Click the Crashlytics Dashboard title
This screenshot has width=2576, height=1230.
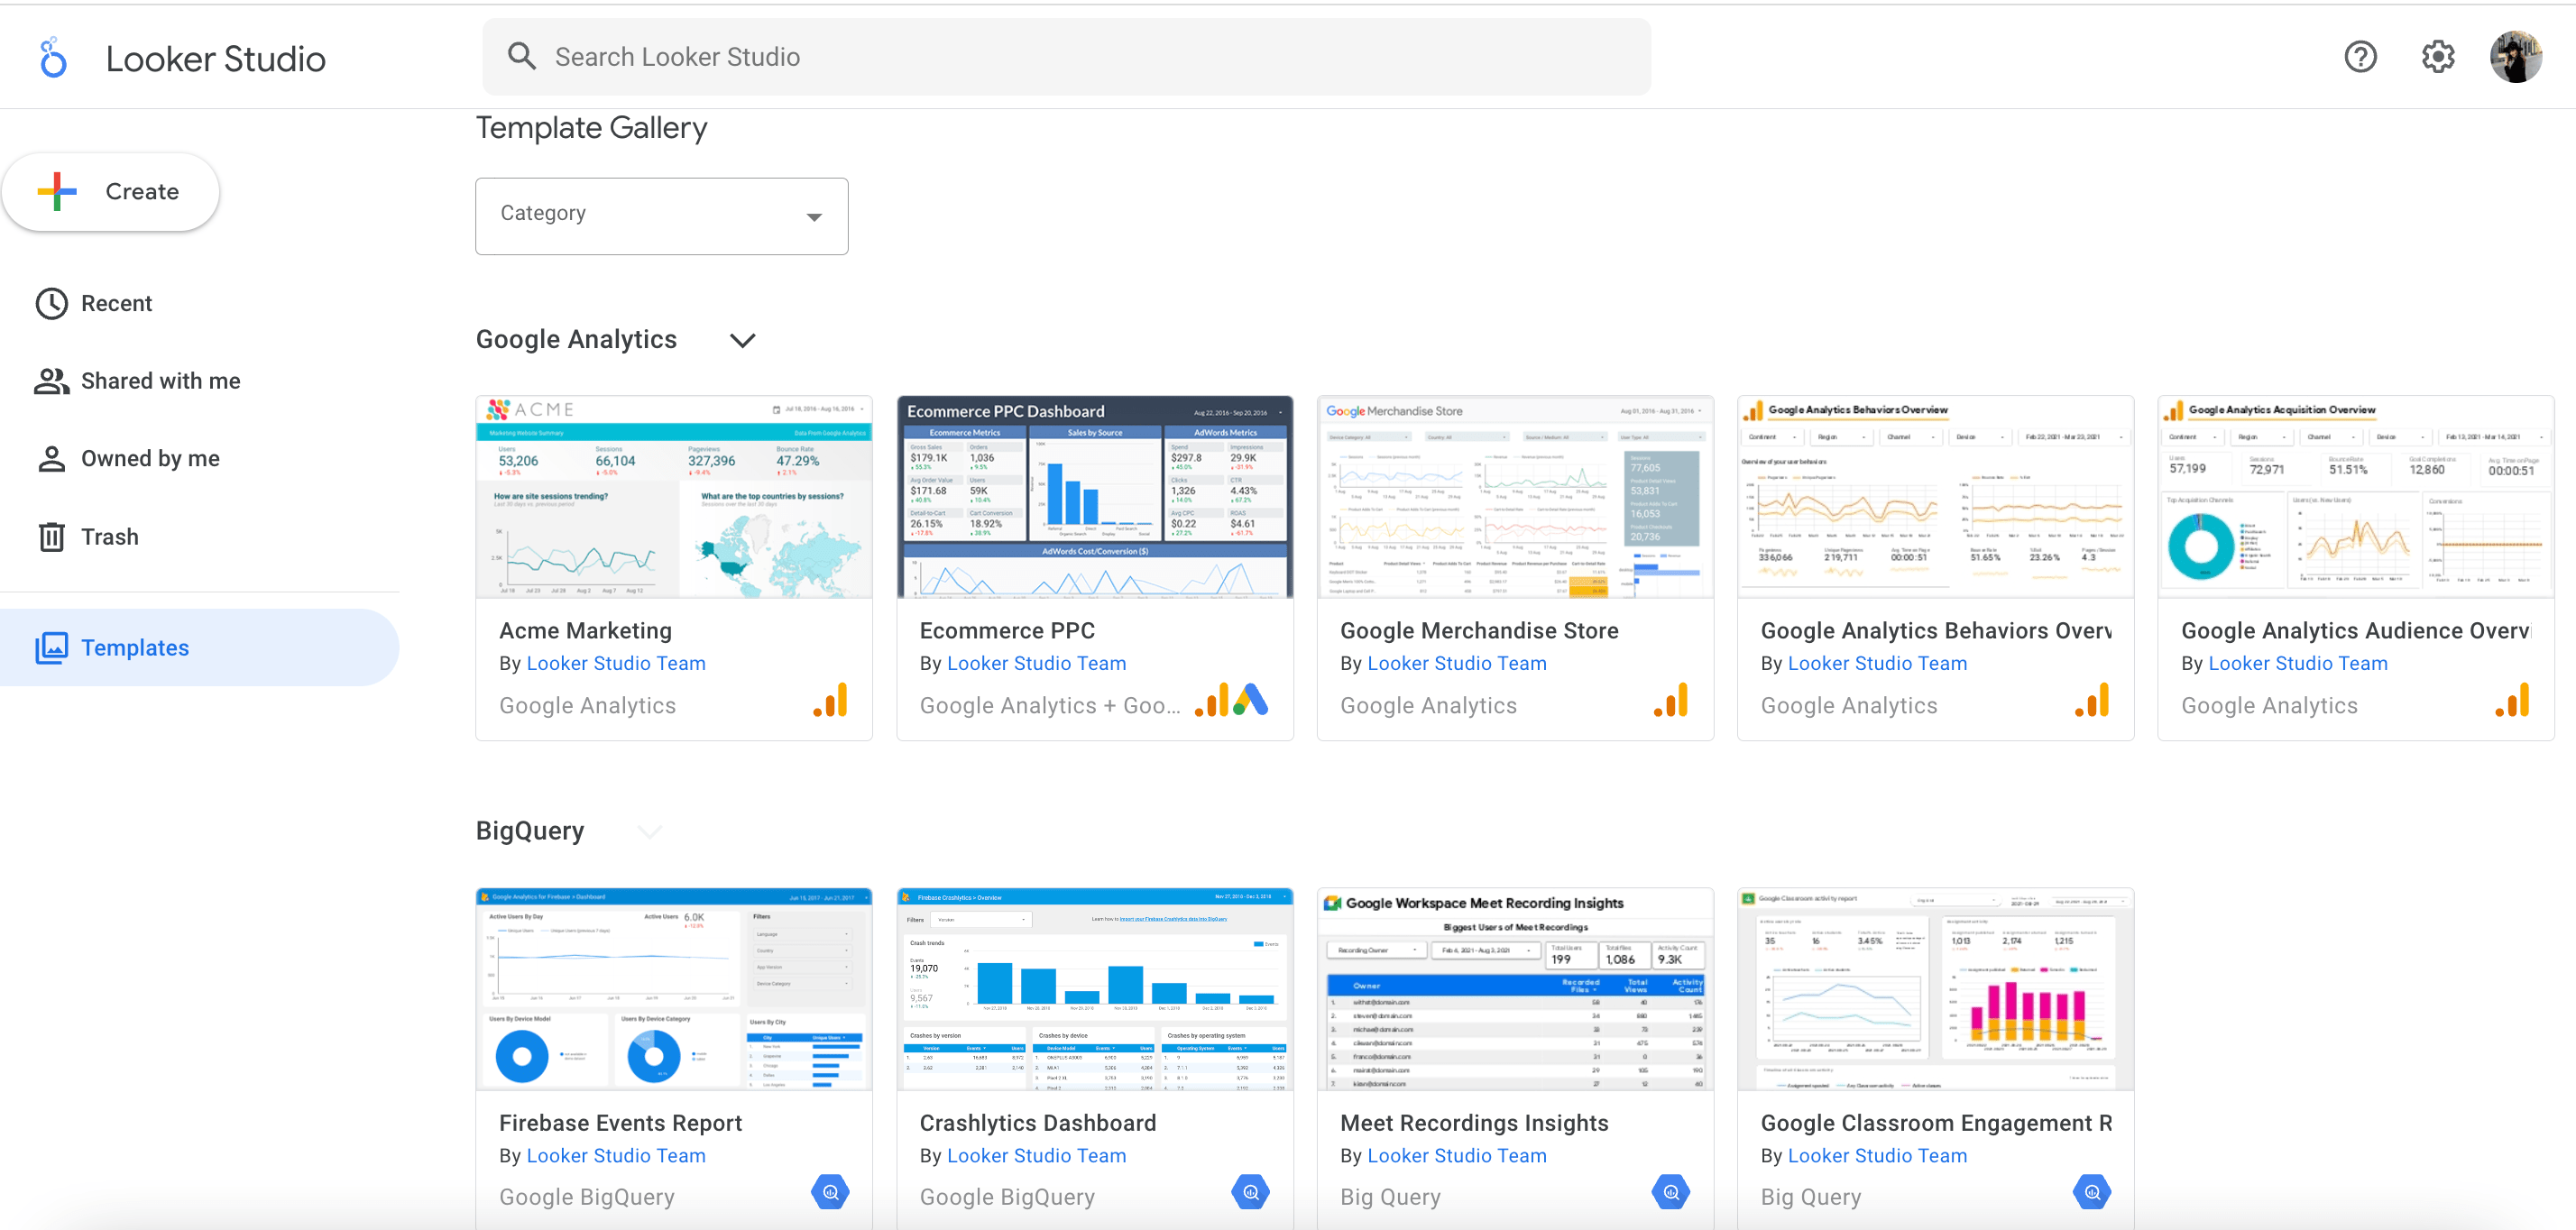[1038, 1122]
